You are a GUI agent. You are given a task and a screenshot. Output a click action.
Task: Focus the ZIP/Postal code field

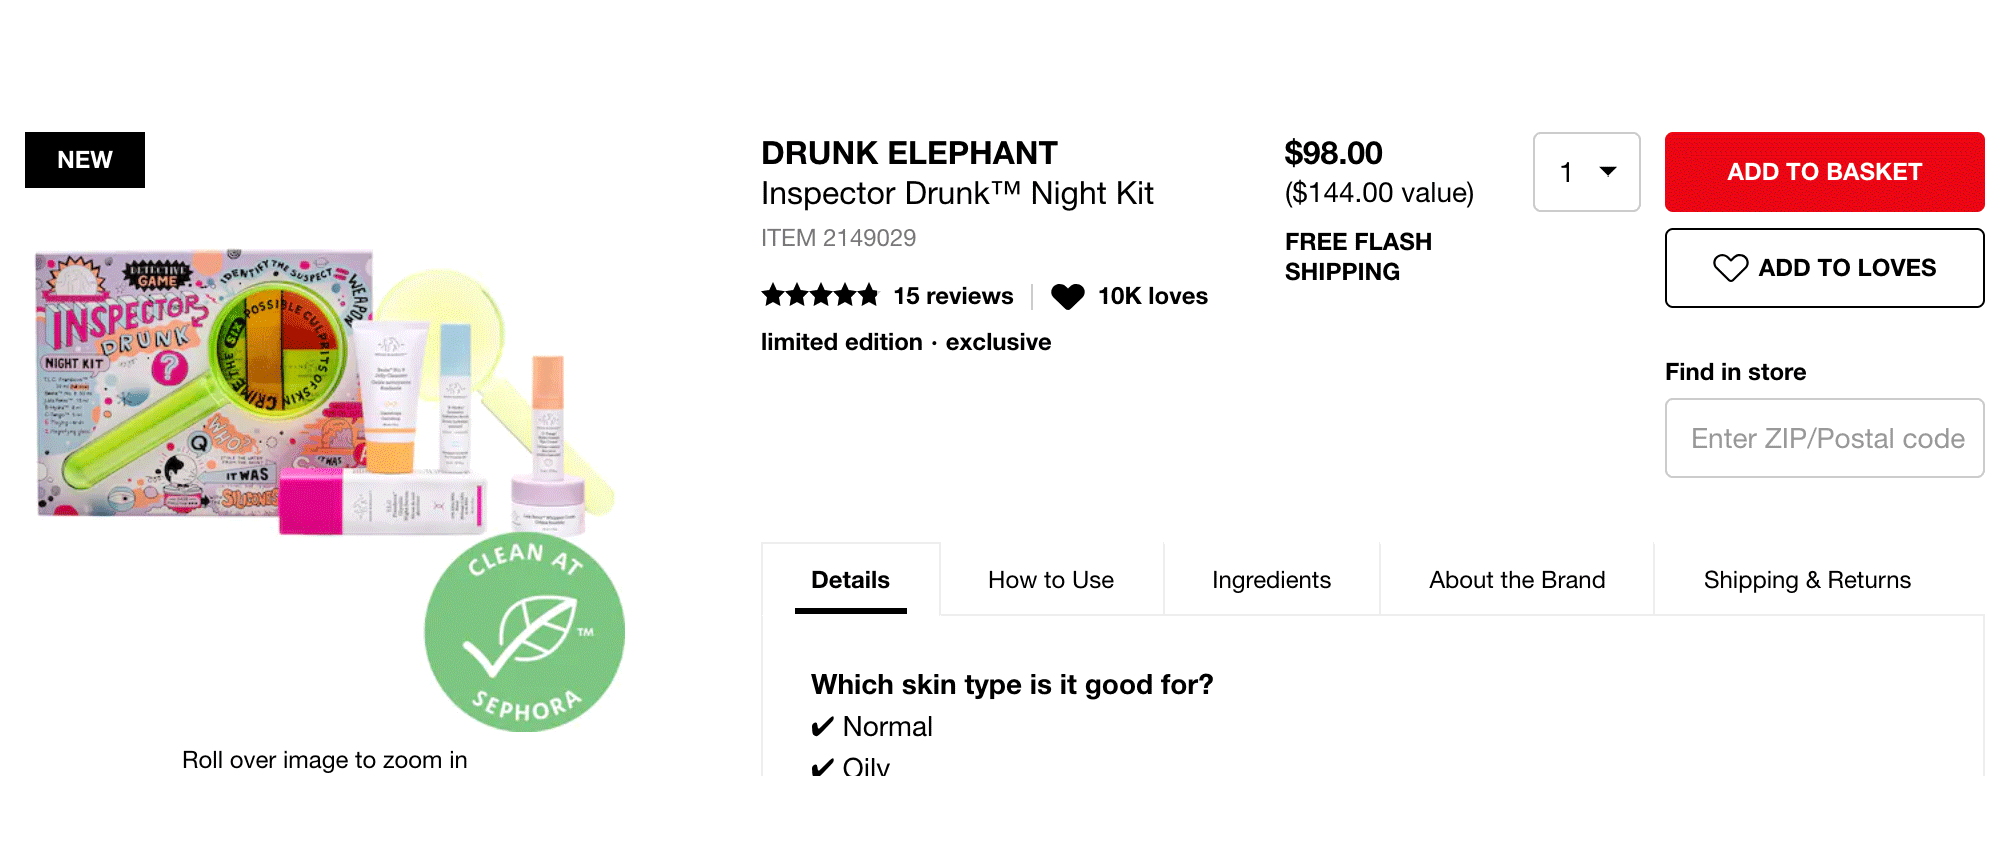(x=1824, y=438)
